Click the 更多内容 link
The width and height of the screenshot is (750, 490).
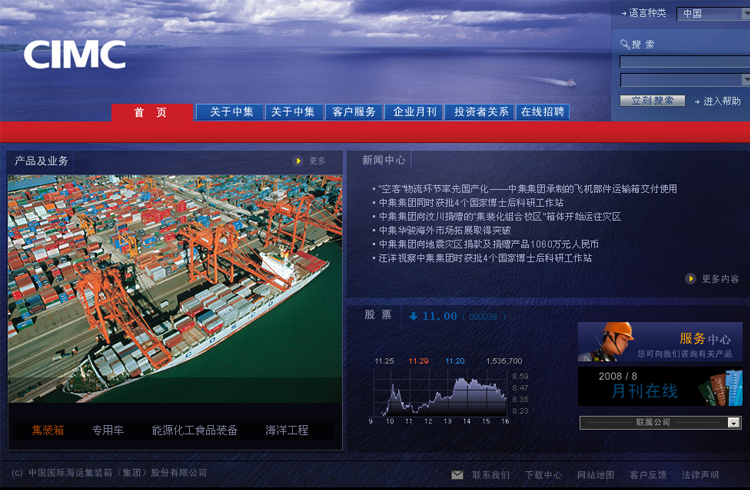(x=720, y=279)
